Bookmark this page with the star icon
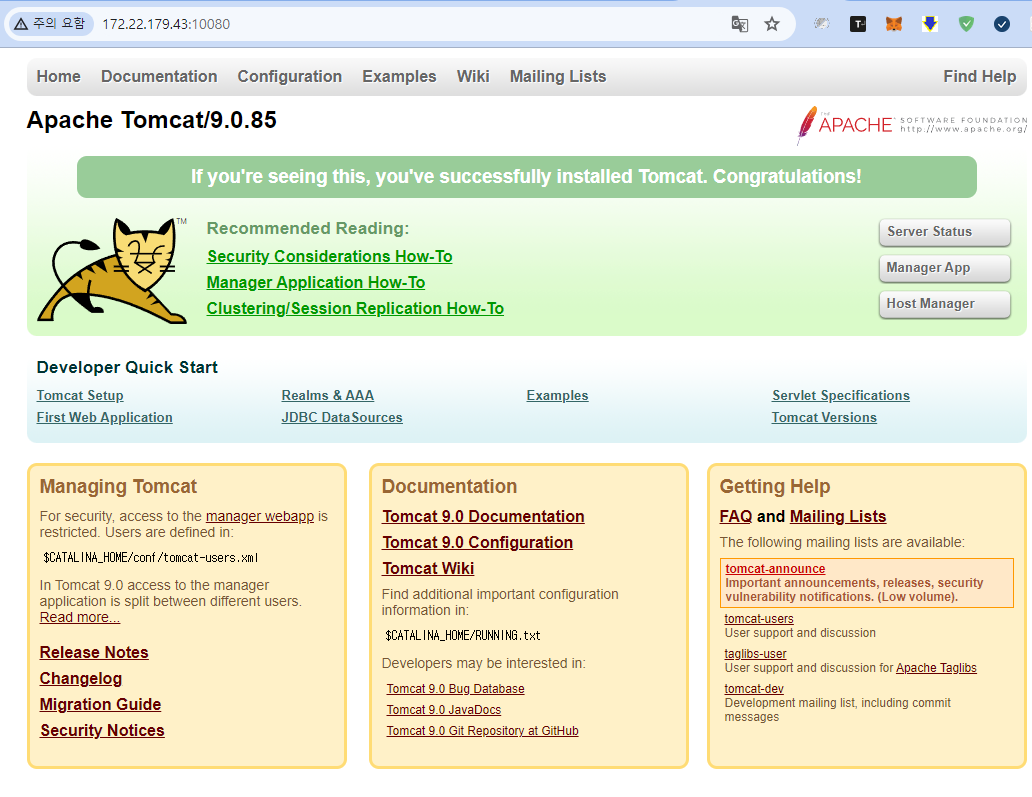 772,24
